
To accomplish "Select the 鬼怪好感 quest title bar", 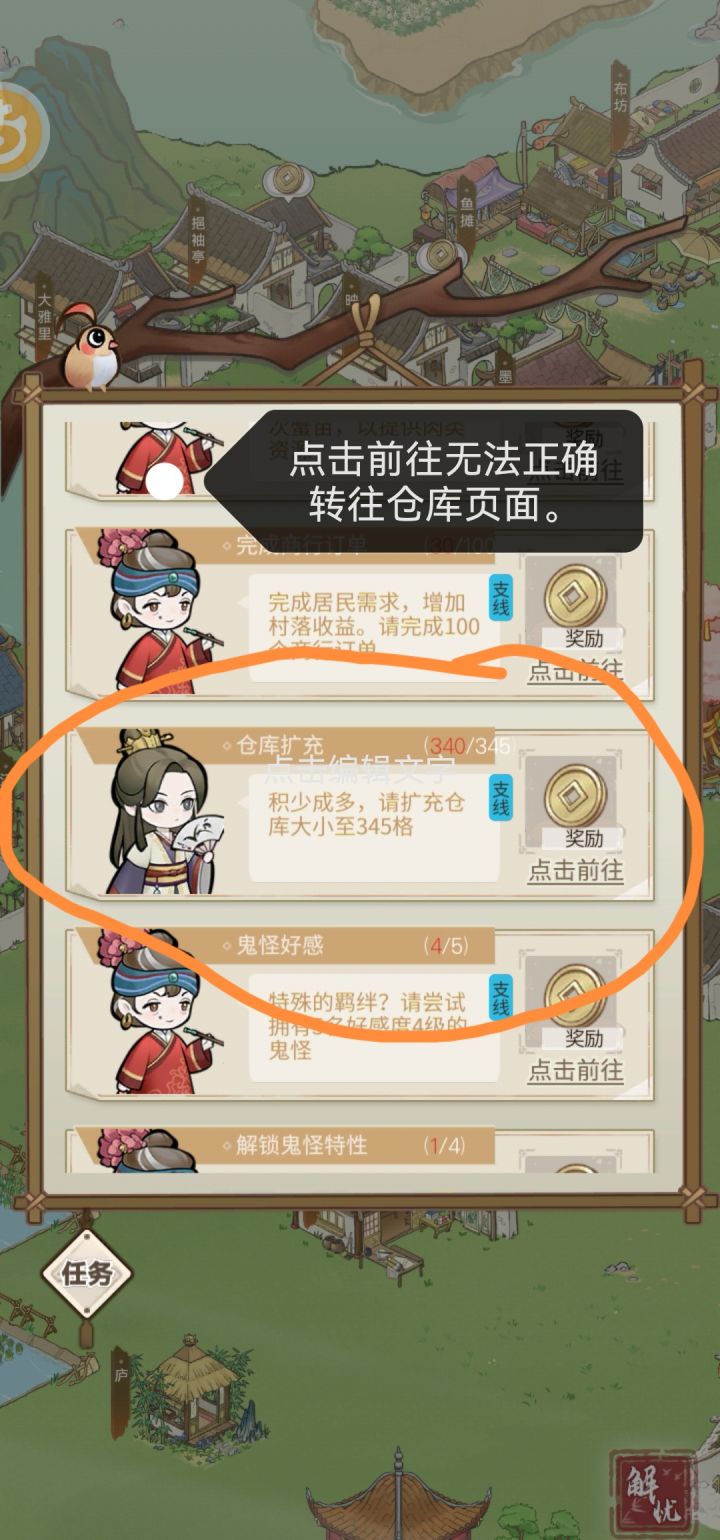I will pos(290,945).
